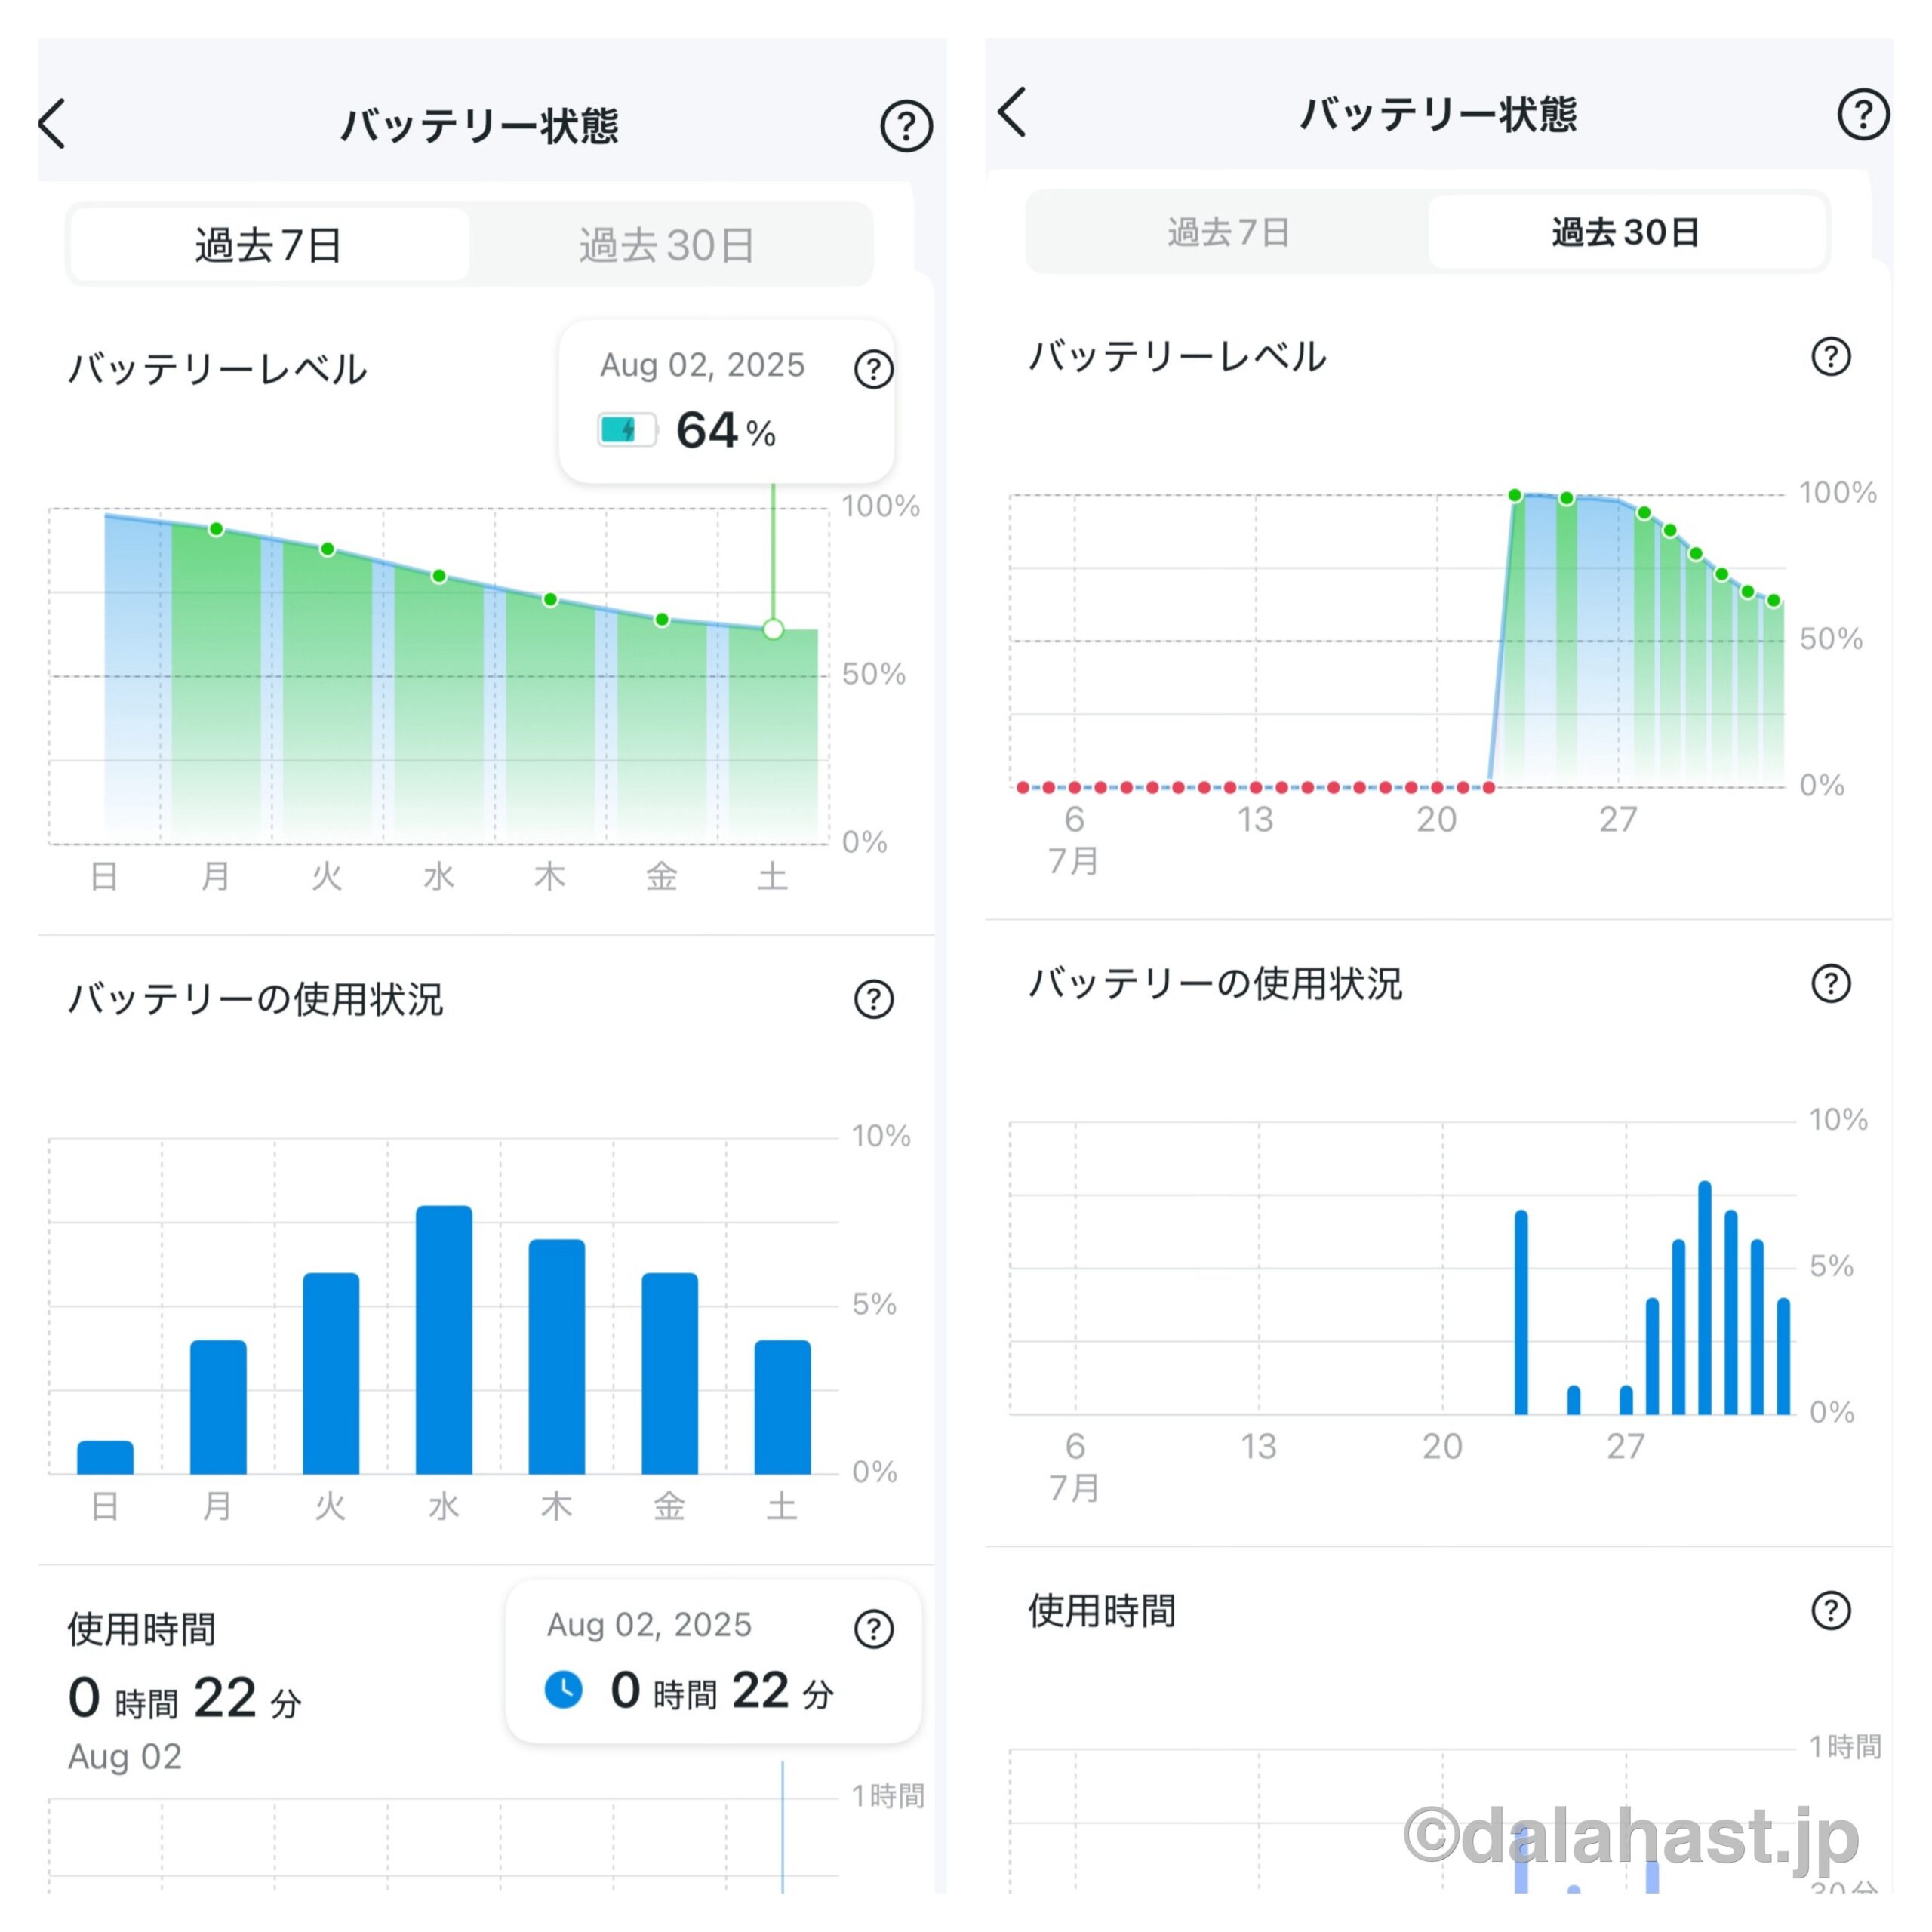
Task: Select 過去30日 tab on right screen
Action: [x=1625, y=232]
